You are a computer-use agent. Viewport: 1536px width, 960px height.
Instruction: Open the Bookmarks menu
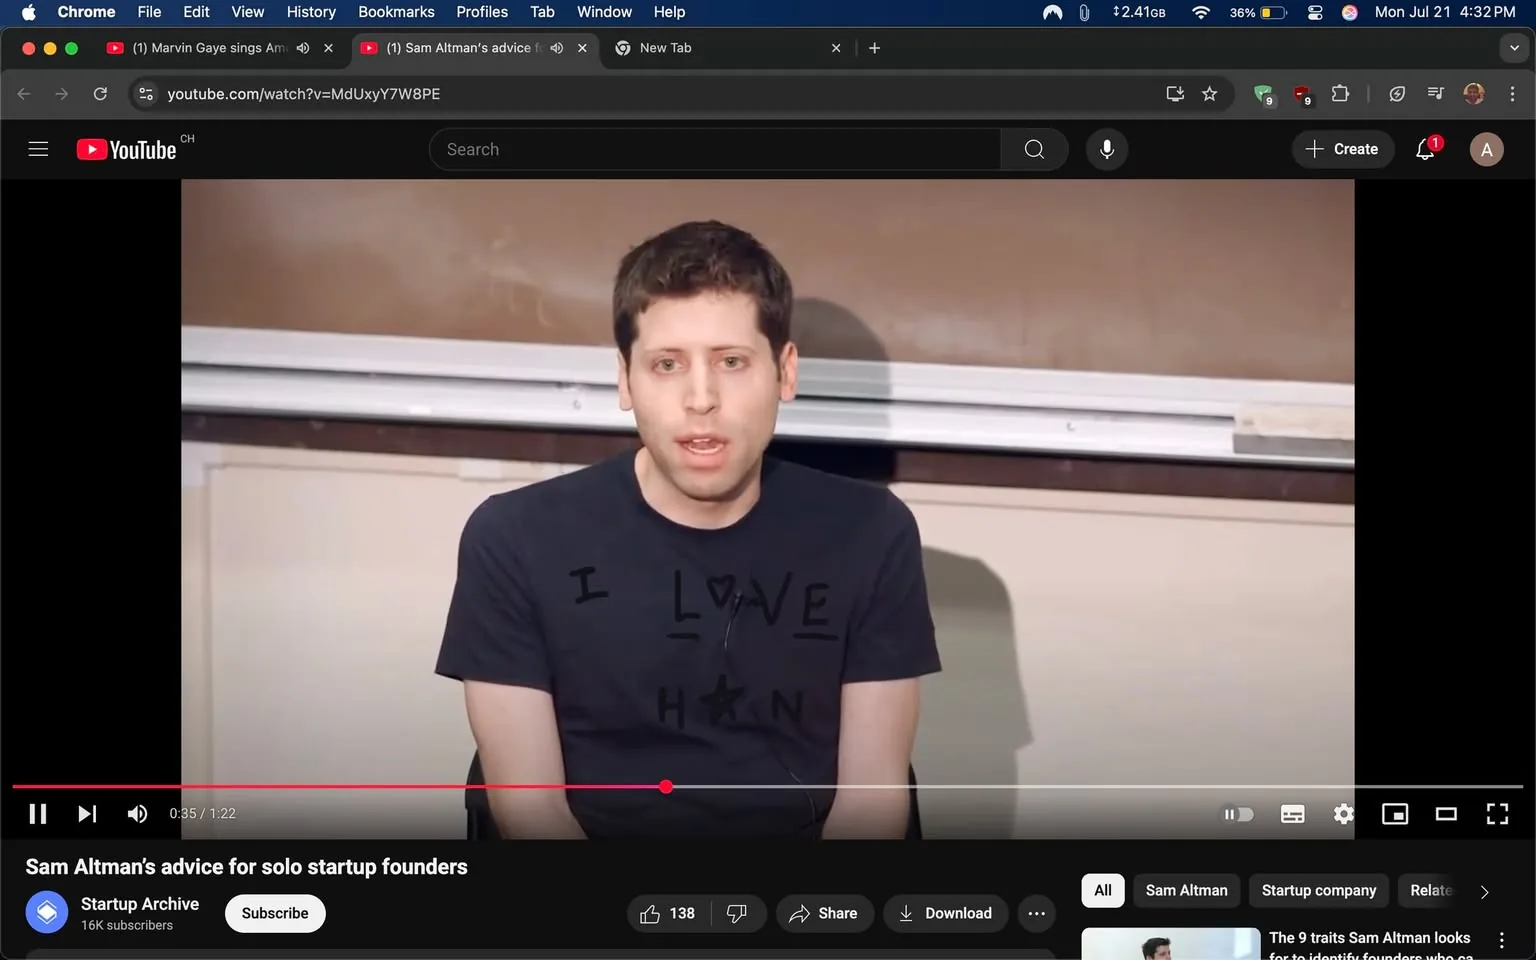(x=396, y=11)
